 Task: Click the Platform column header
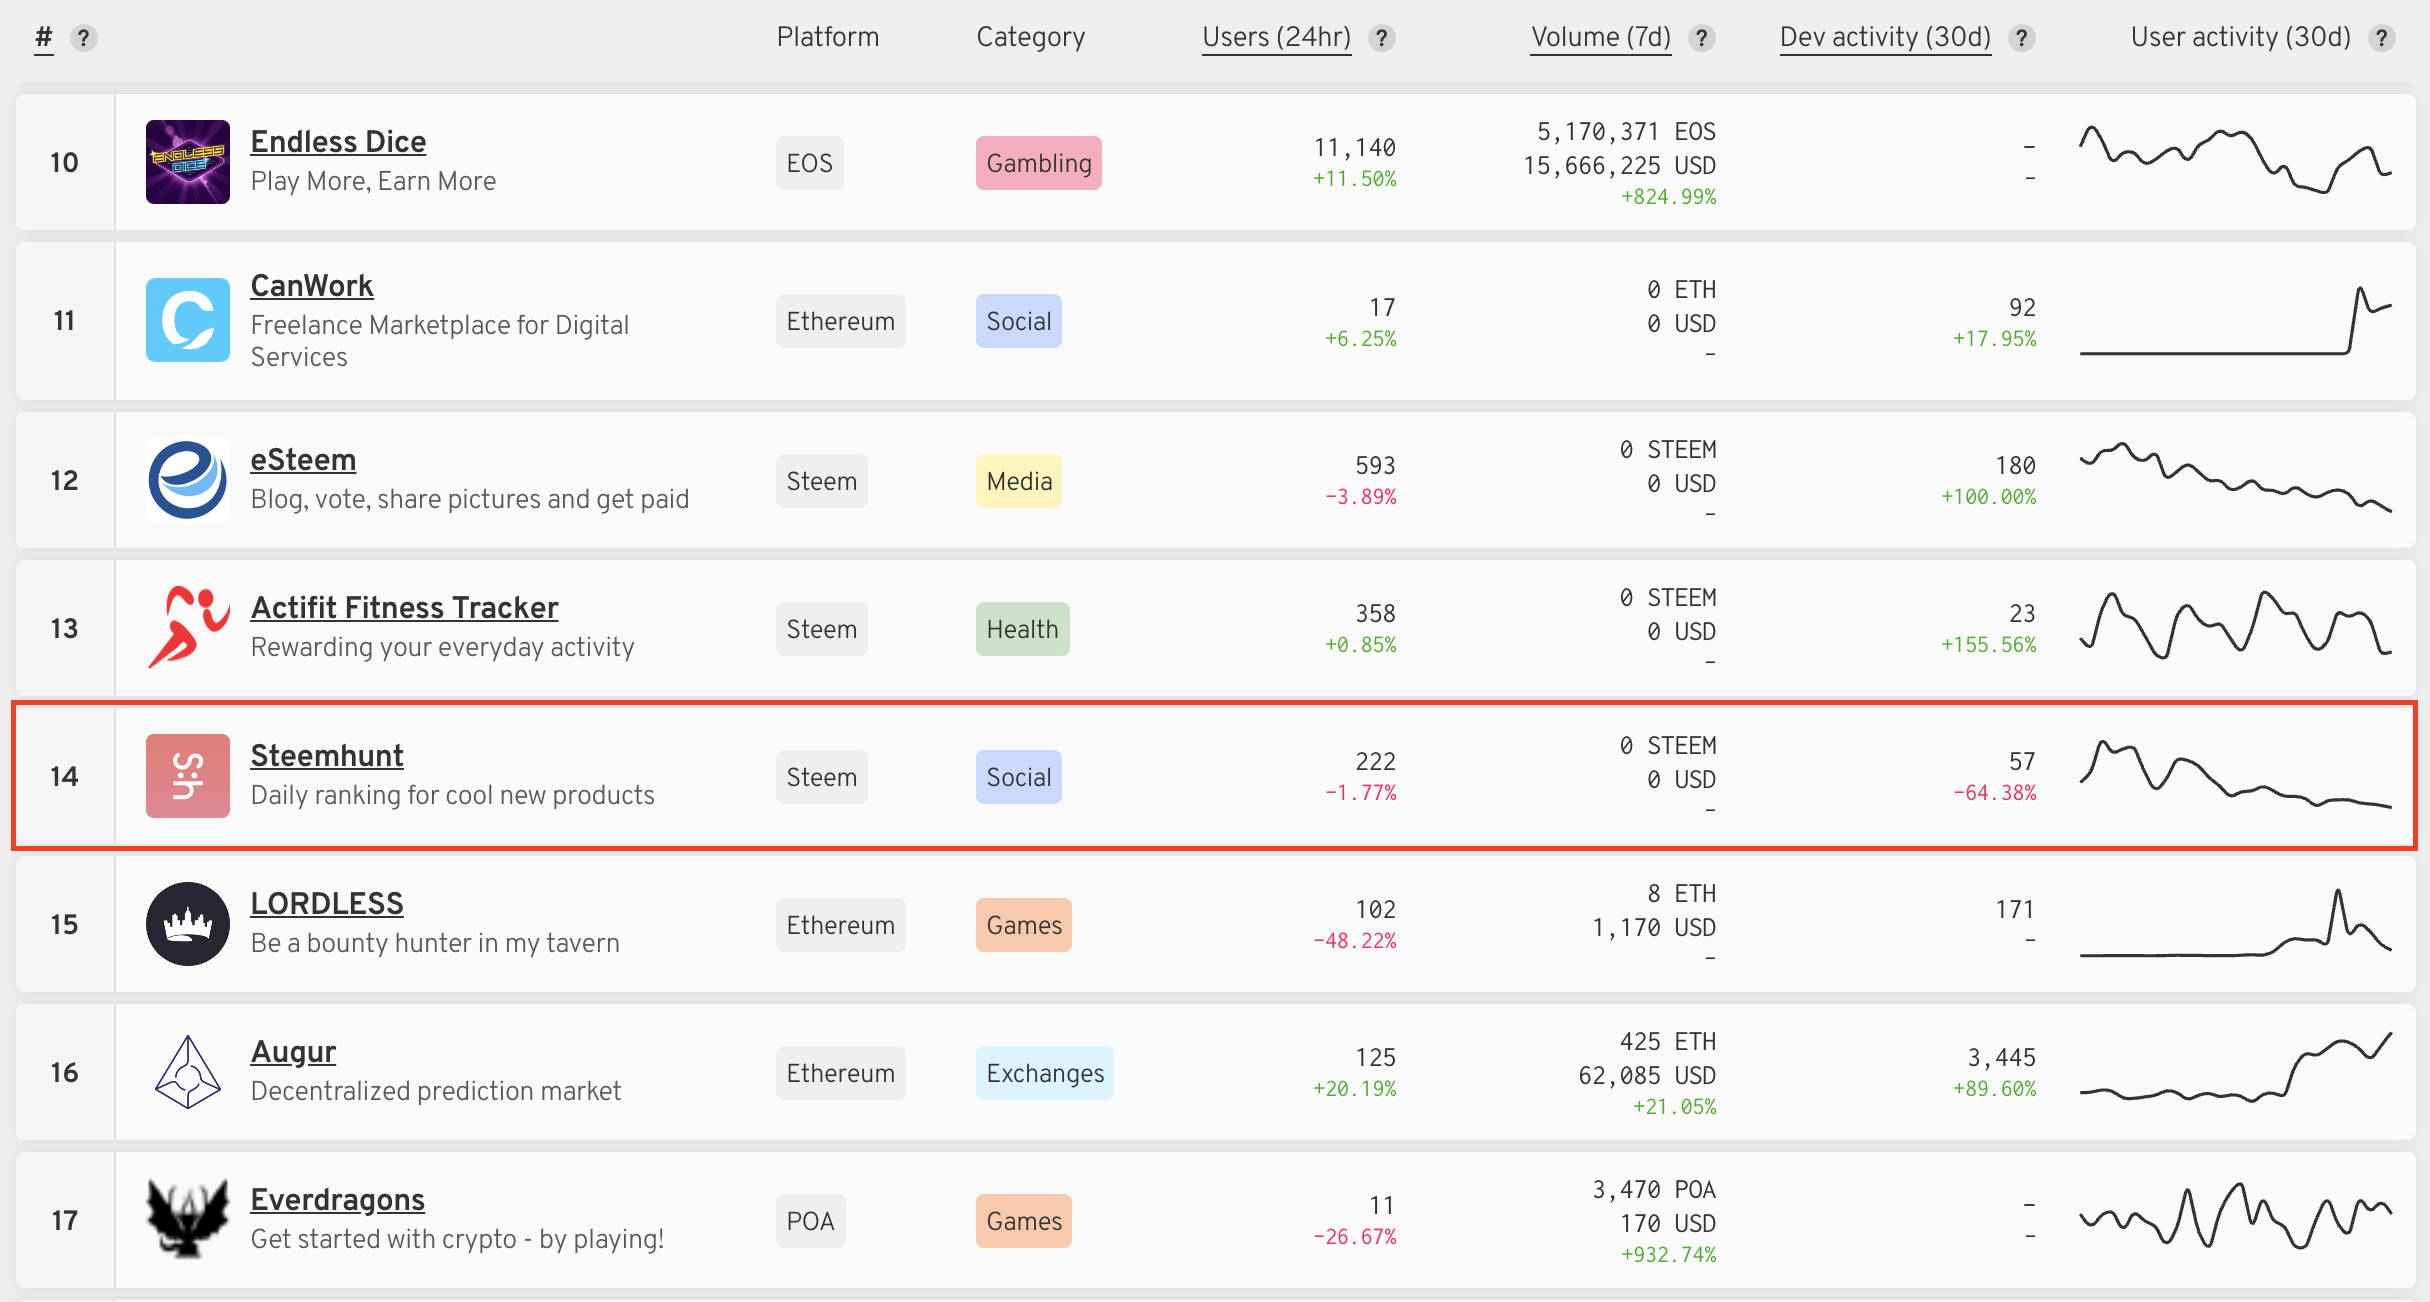(x=828, y=38)
